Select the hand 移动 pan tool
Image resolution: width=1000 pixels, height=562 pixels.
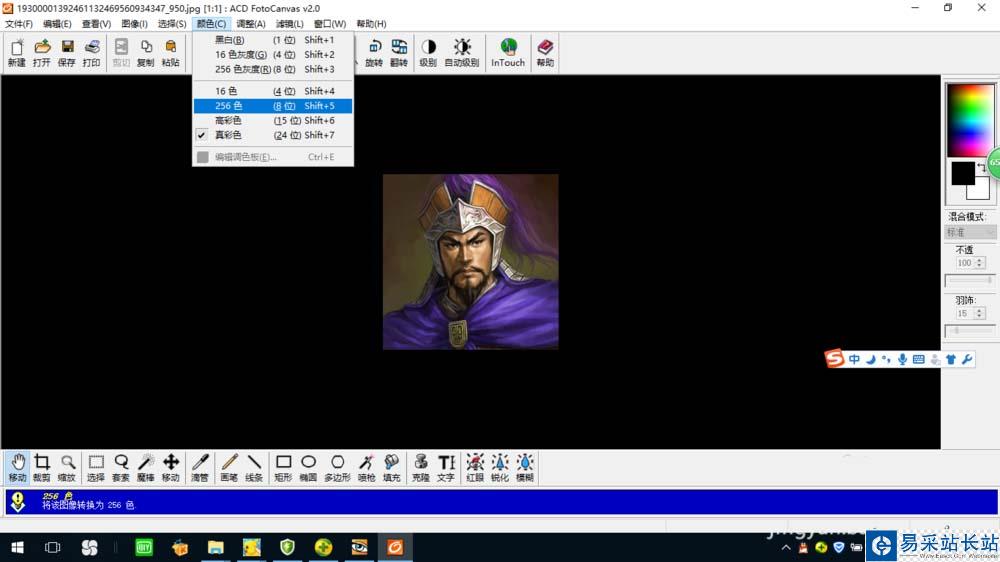(17, 468)
